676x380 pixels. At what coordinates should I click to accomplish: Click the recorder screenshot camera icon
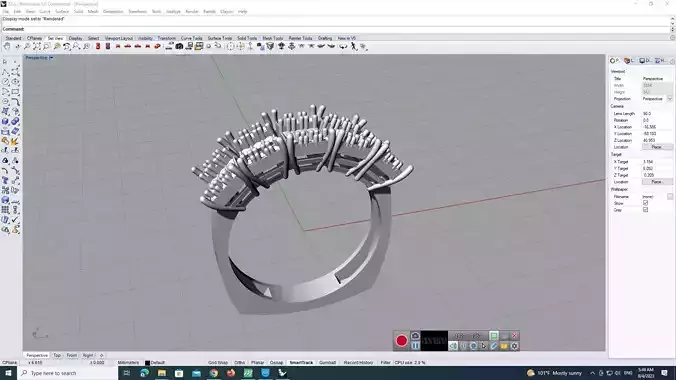(x=415, y=336)
